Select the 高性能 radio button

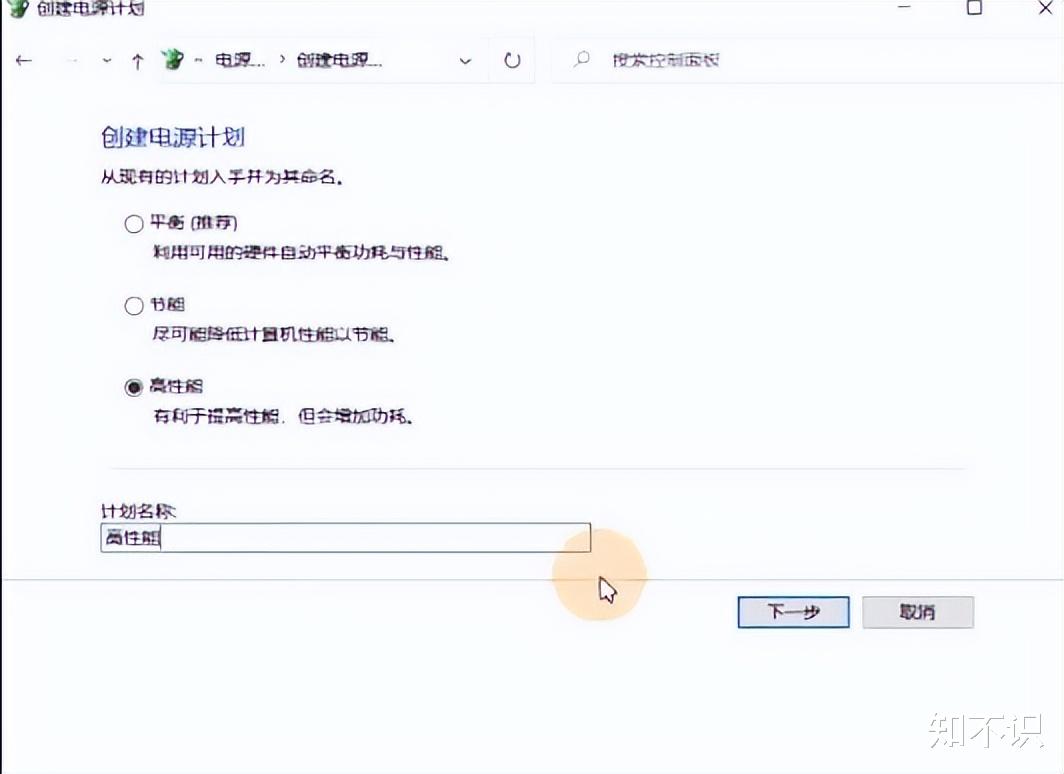pos(134,387)
